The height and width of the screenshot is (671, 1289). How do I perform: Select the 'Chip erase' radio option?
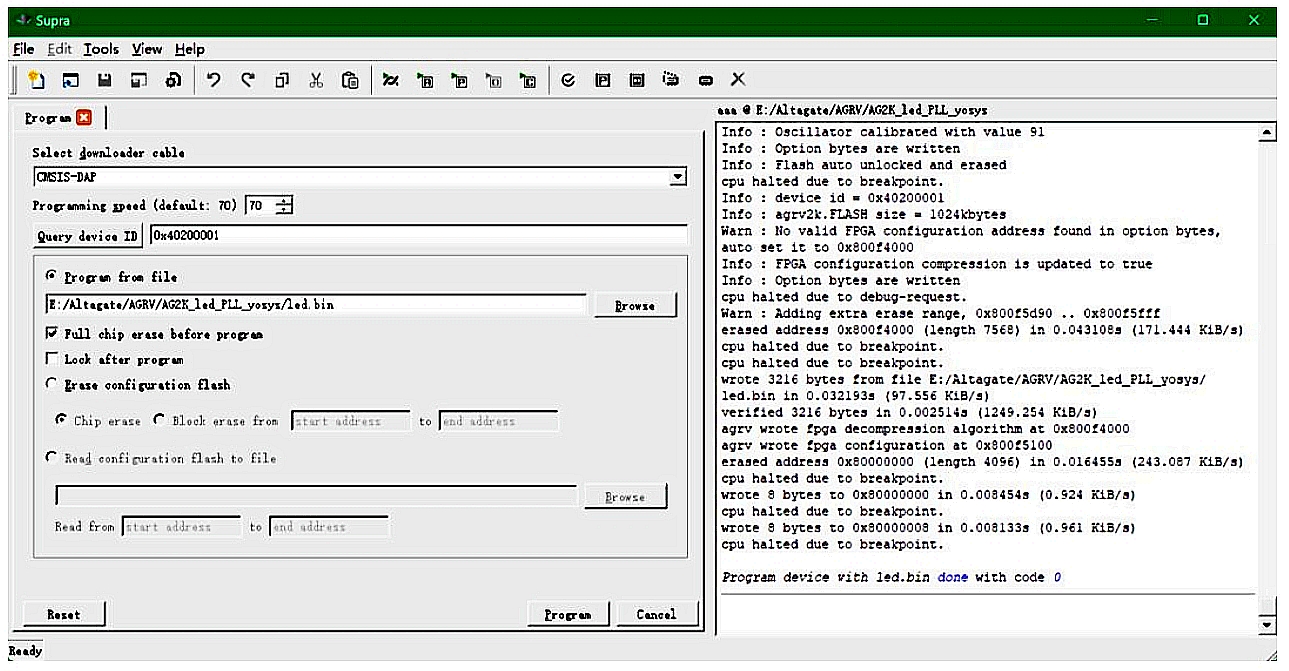[60, 420]
